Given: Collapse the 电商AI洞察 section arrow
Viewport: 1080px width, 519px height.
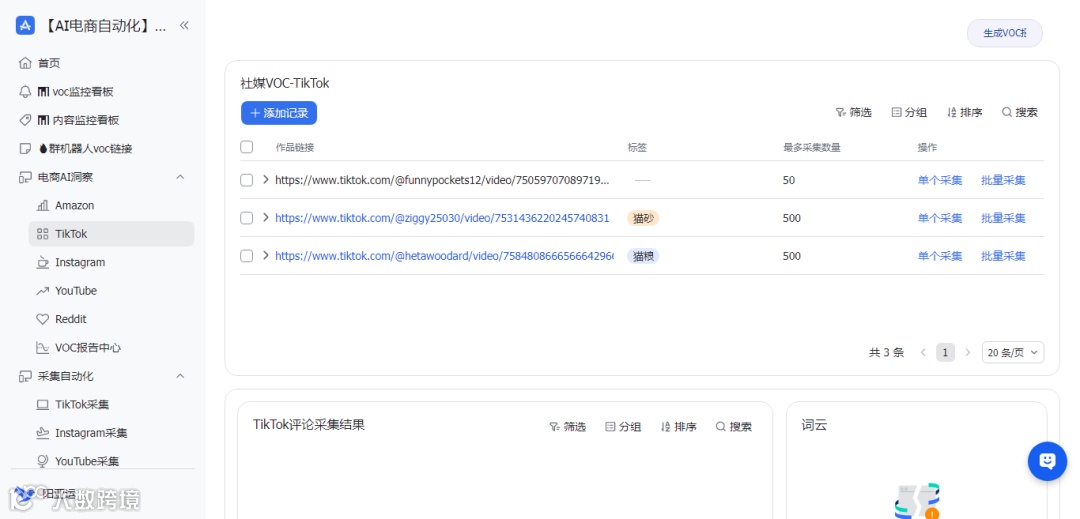Looking at the screenshot, I should [180, 177].
